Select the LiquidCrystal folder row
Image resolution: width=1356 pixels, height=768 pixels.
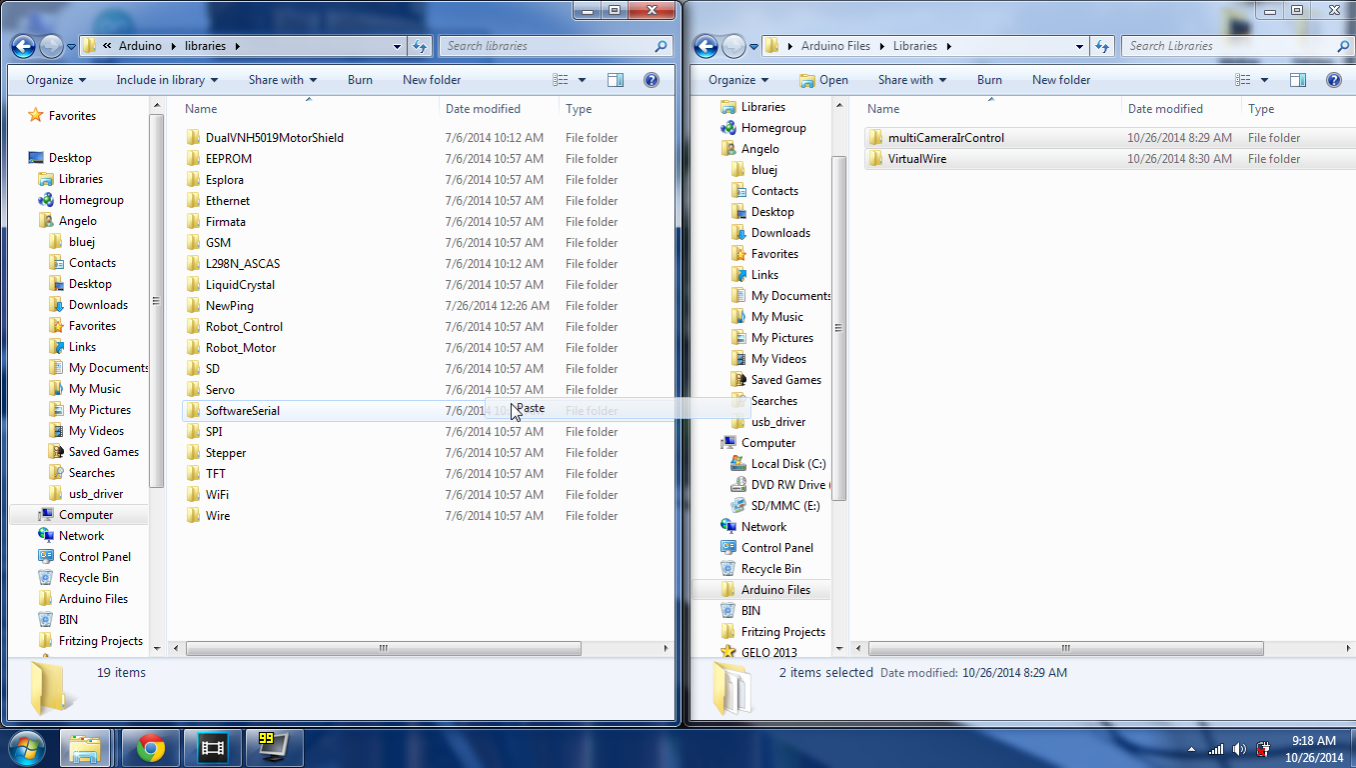pos(426,285)
